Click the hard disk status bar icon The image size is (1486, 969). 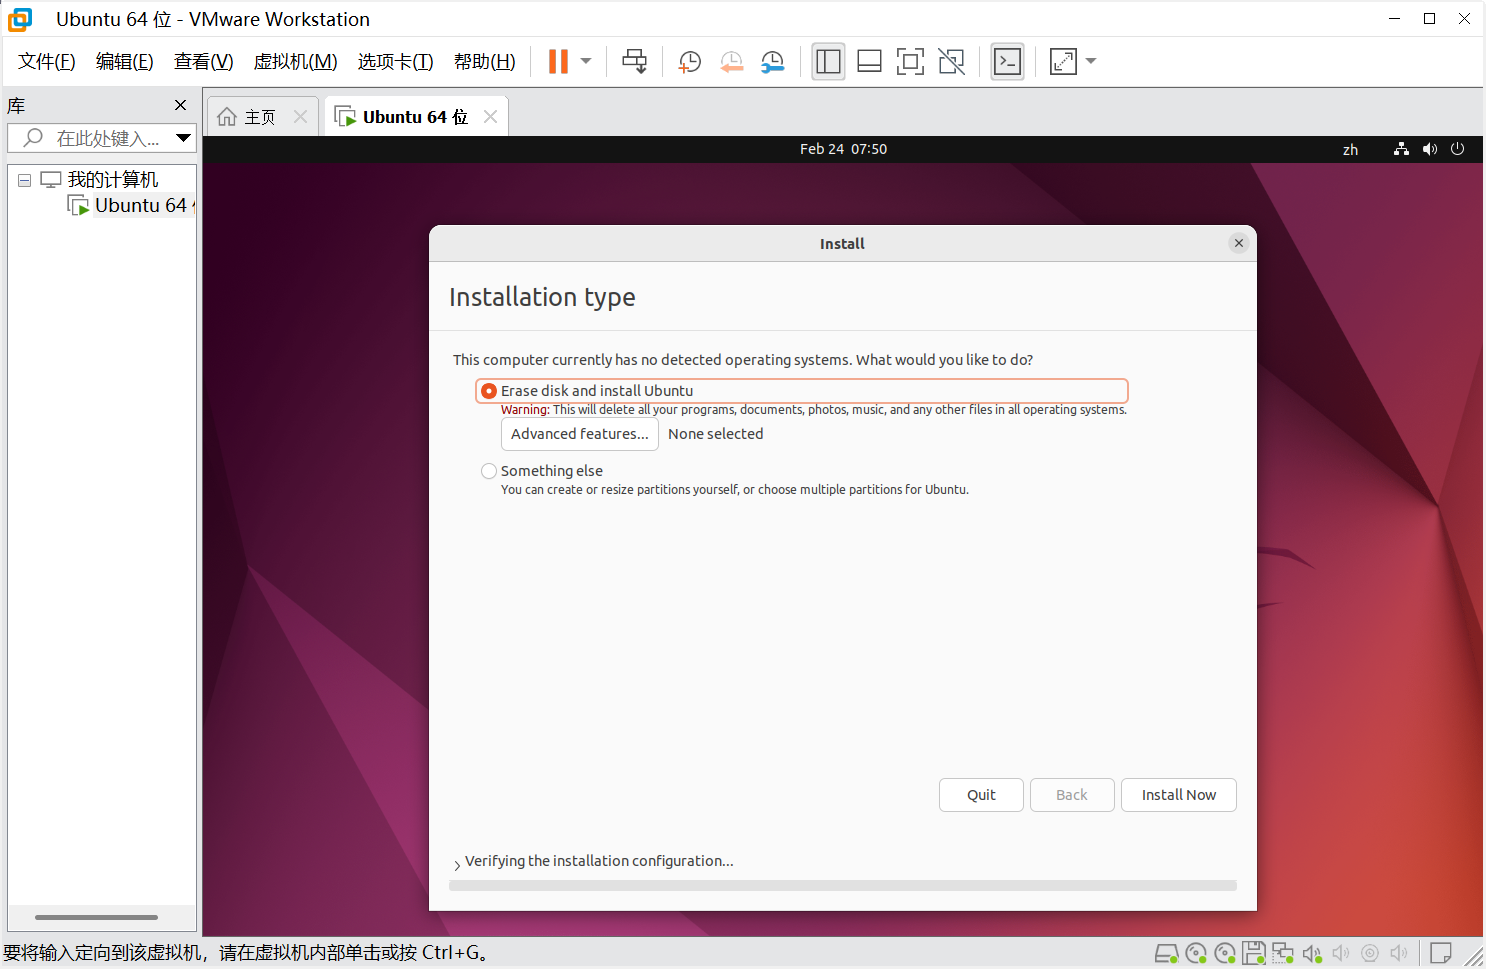(x=1166, y=953)
